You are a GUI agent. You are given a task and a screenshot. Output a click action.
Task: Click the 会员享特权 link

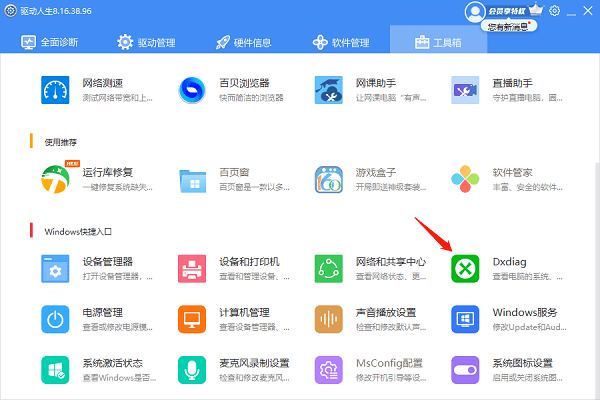(x=507, y=11)
